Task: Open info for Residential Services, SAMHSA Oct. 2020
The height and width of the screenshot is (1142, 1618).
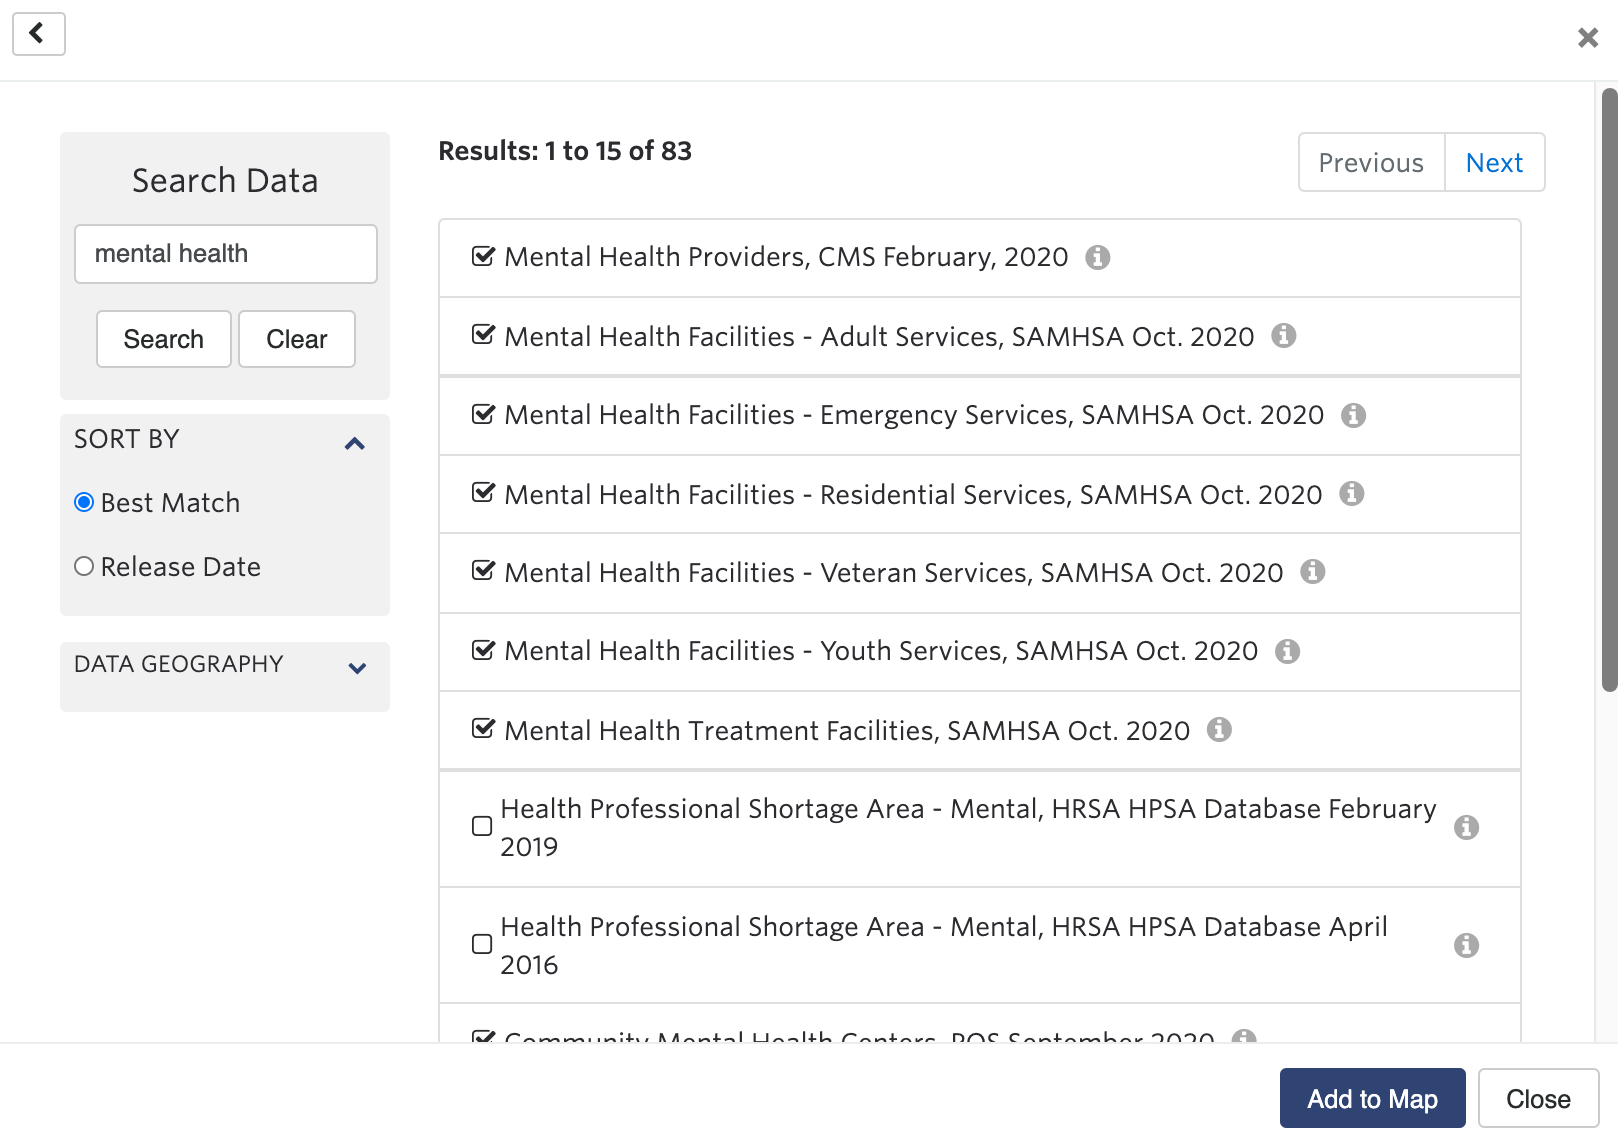Action: click(x=1352, y=493)
